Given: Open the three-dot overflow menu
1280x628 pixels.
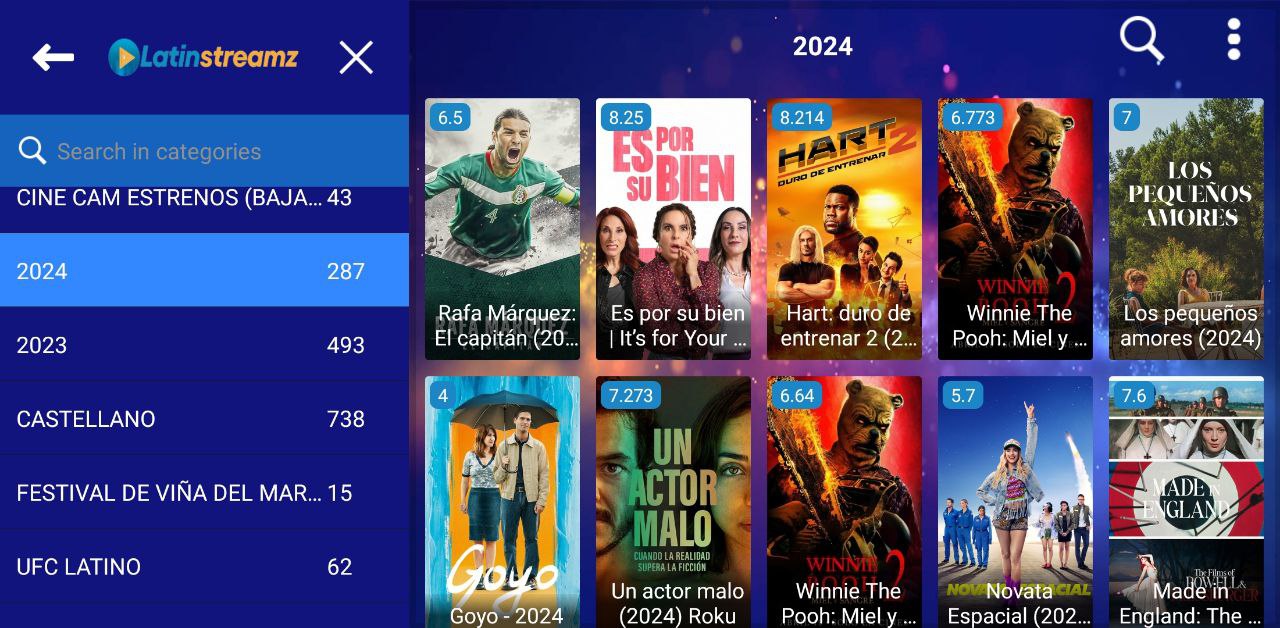Looking at the screenshot, I should (1234, 40).
